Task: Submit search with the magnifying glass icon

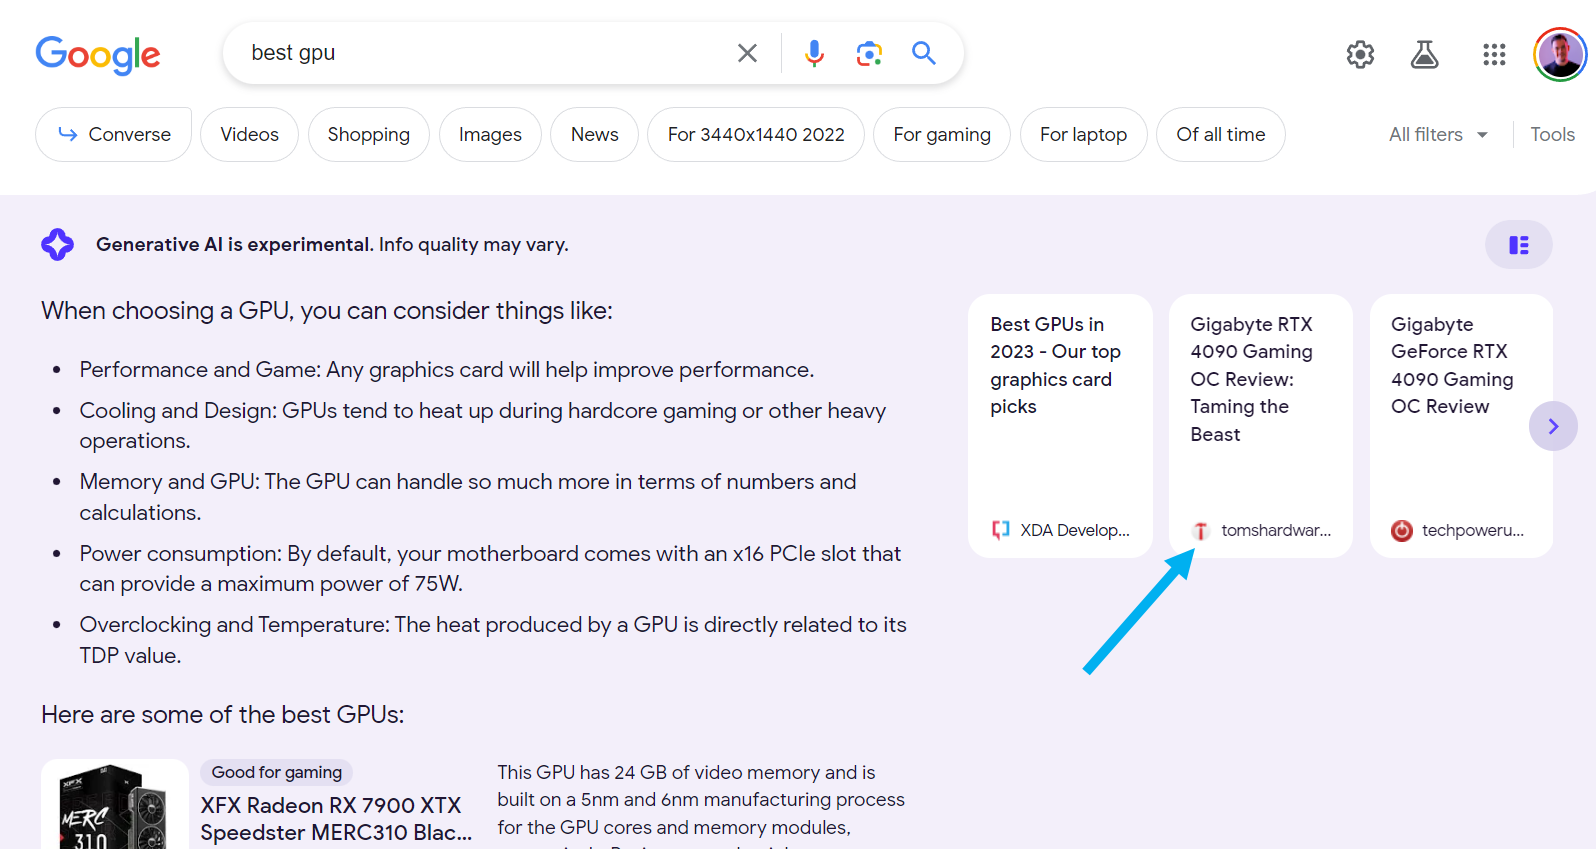Action: click(924, 53)
